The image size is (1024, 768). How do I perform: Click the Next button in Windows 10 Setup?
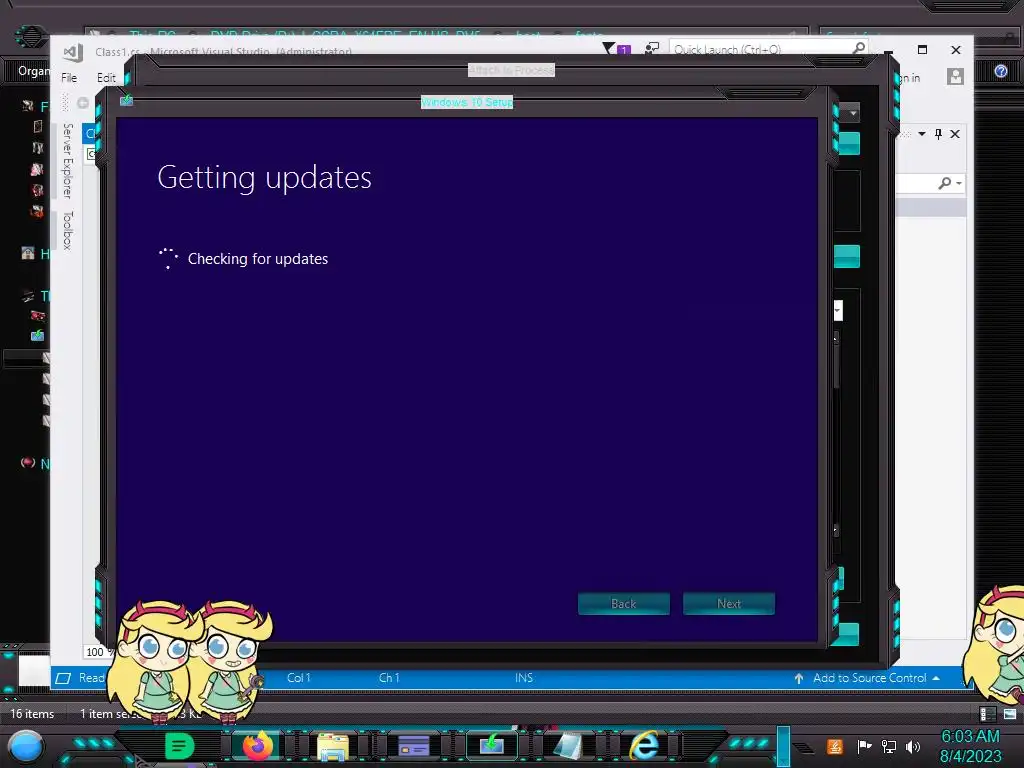click(x=729, y=603)
